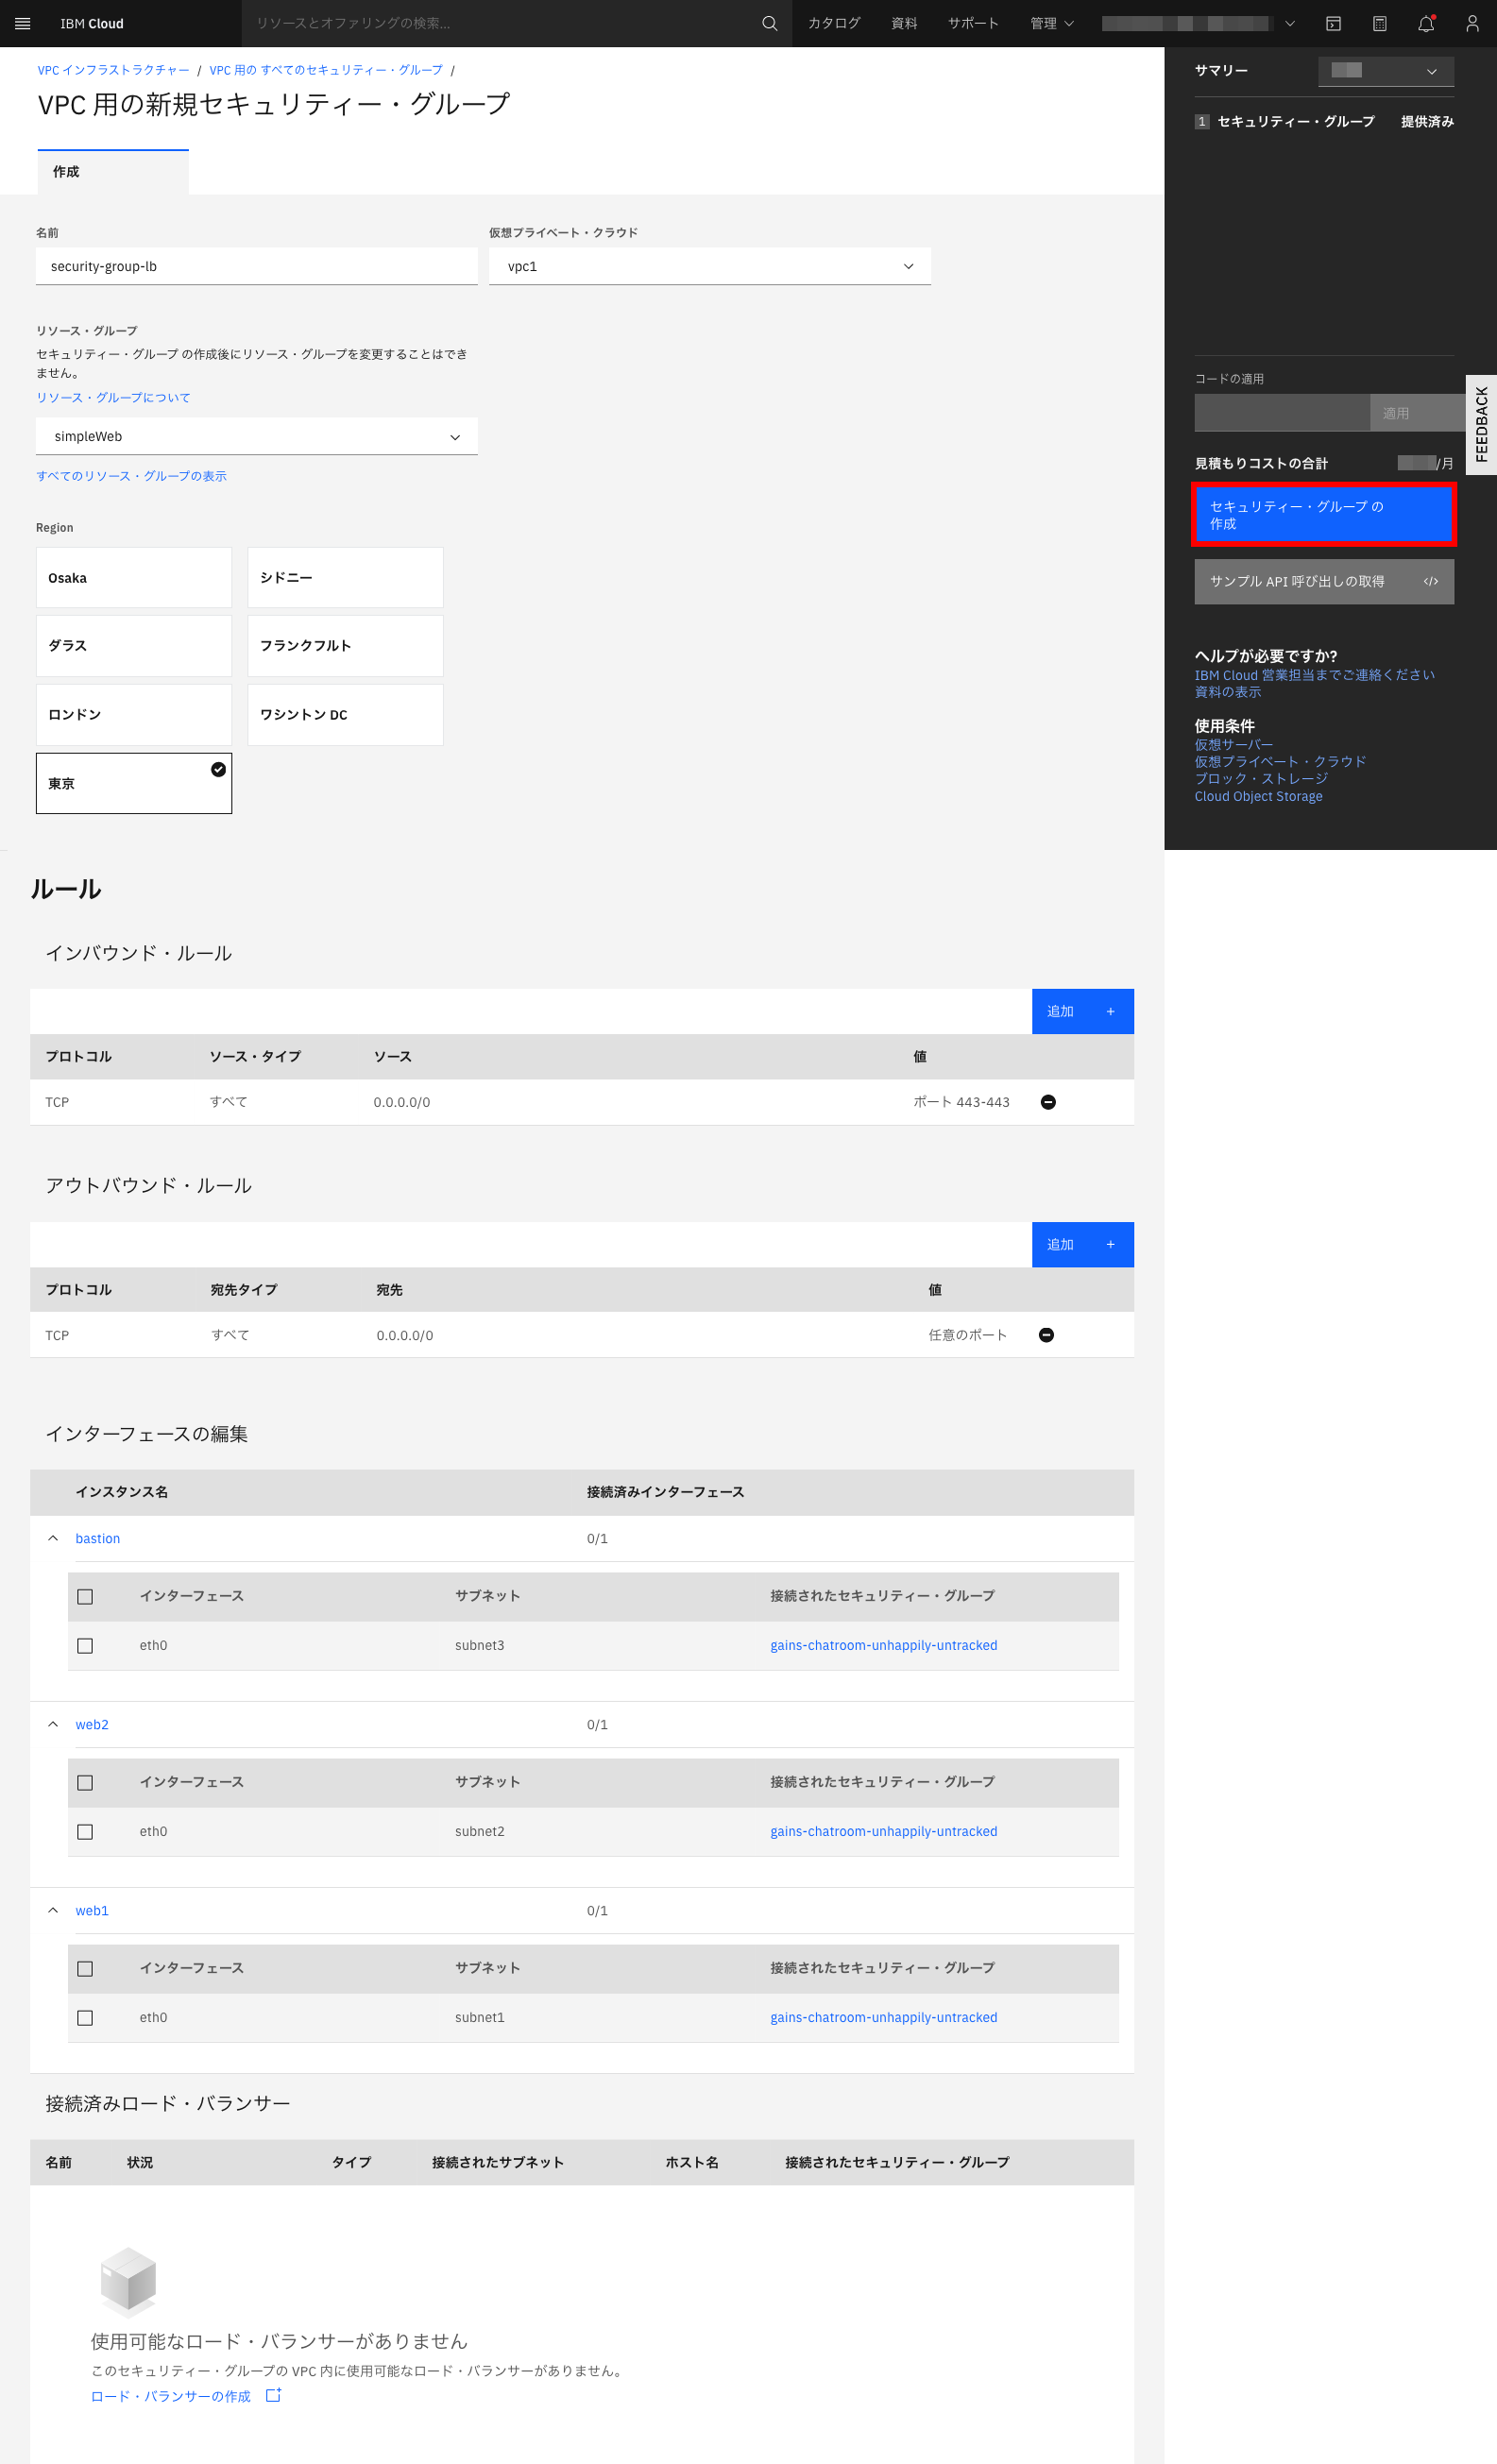Collapse the web2 instance row
Image resolution: width=1497 pixels, height=2464 pixels.
53,1724
